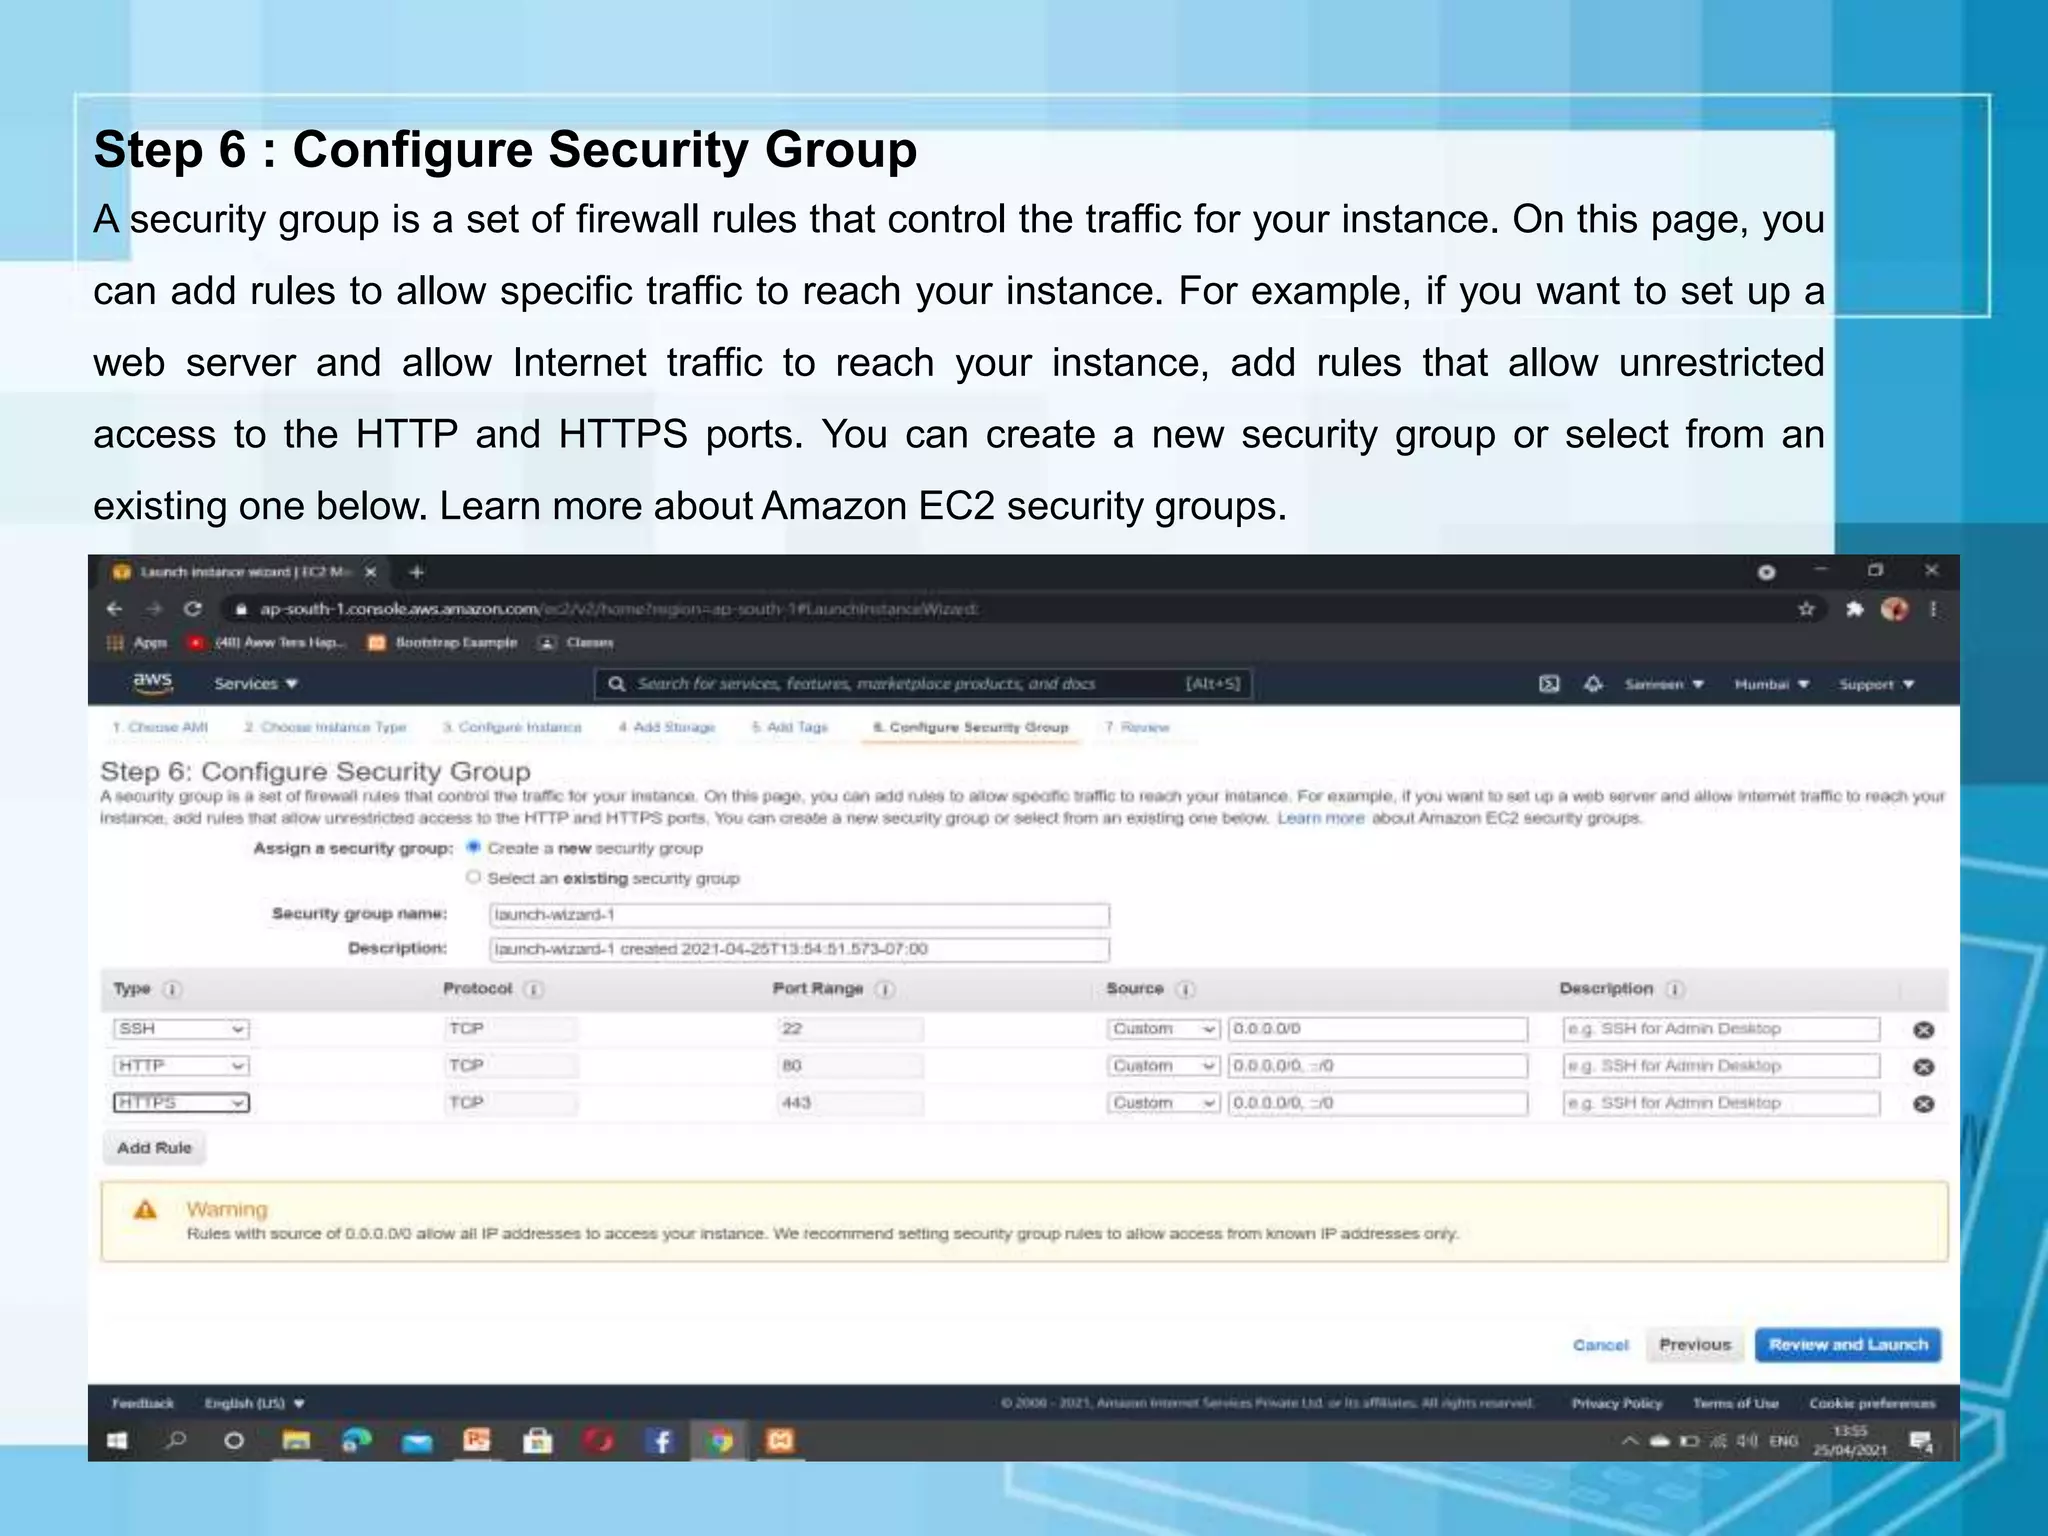This screenshot has height=1536, width=2048.
Task: Click Review and Launch
Action: click(x=1848, y=1345)
